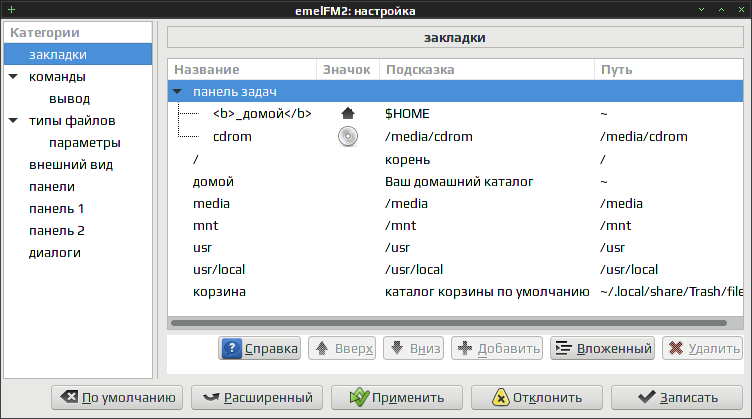
Task: Click the закладки page title bar
Action: pyautogui.click(x=455, y=37)
